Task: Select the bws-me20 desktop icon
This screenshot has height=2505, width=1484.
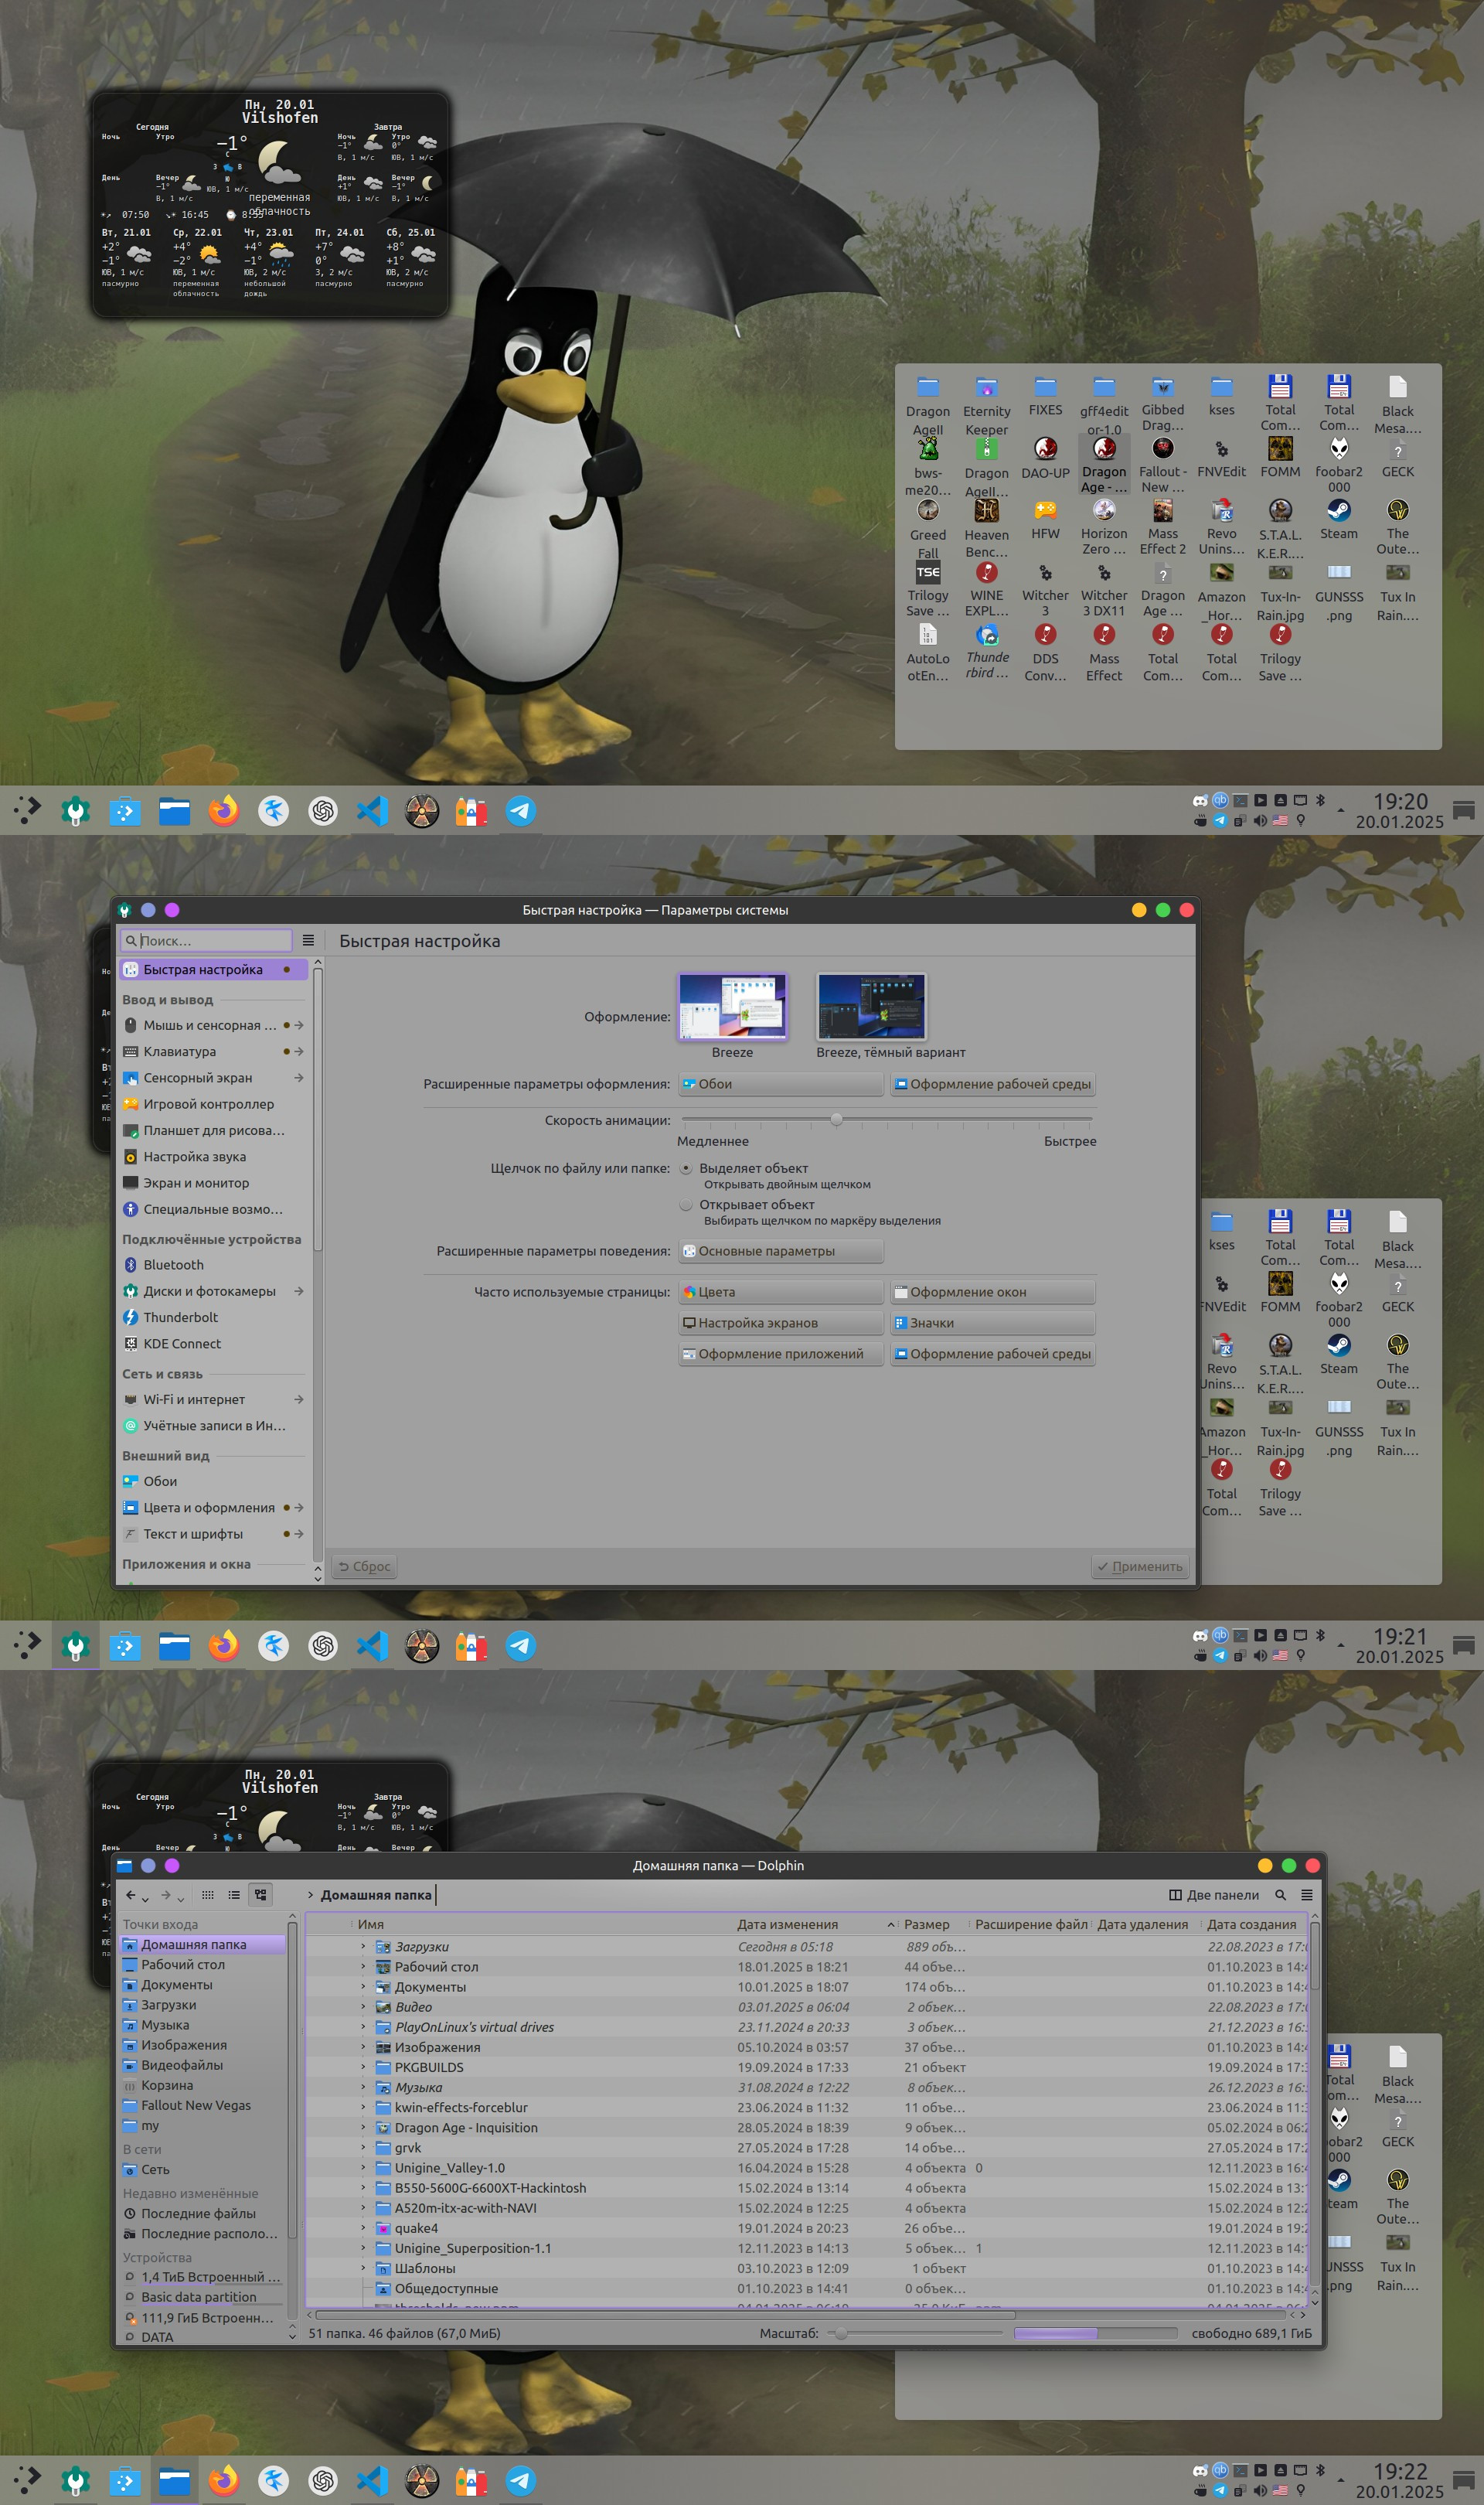Action: point(927,467)
